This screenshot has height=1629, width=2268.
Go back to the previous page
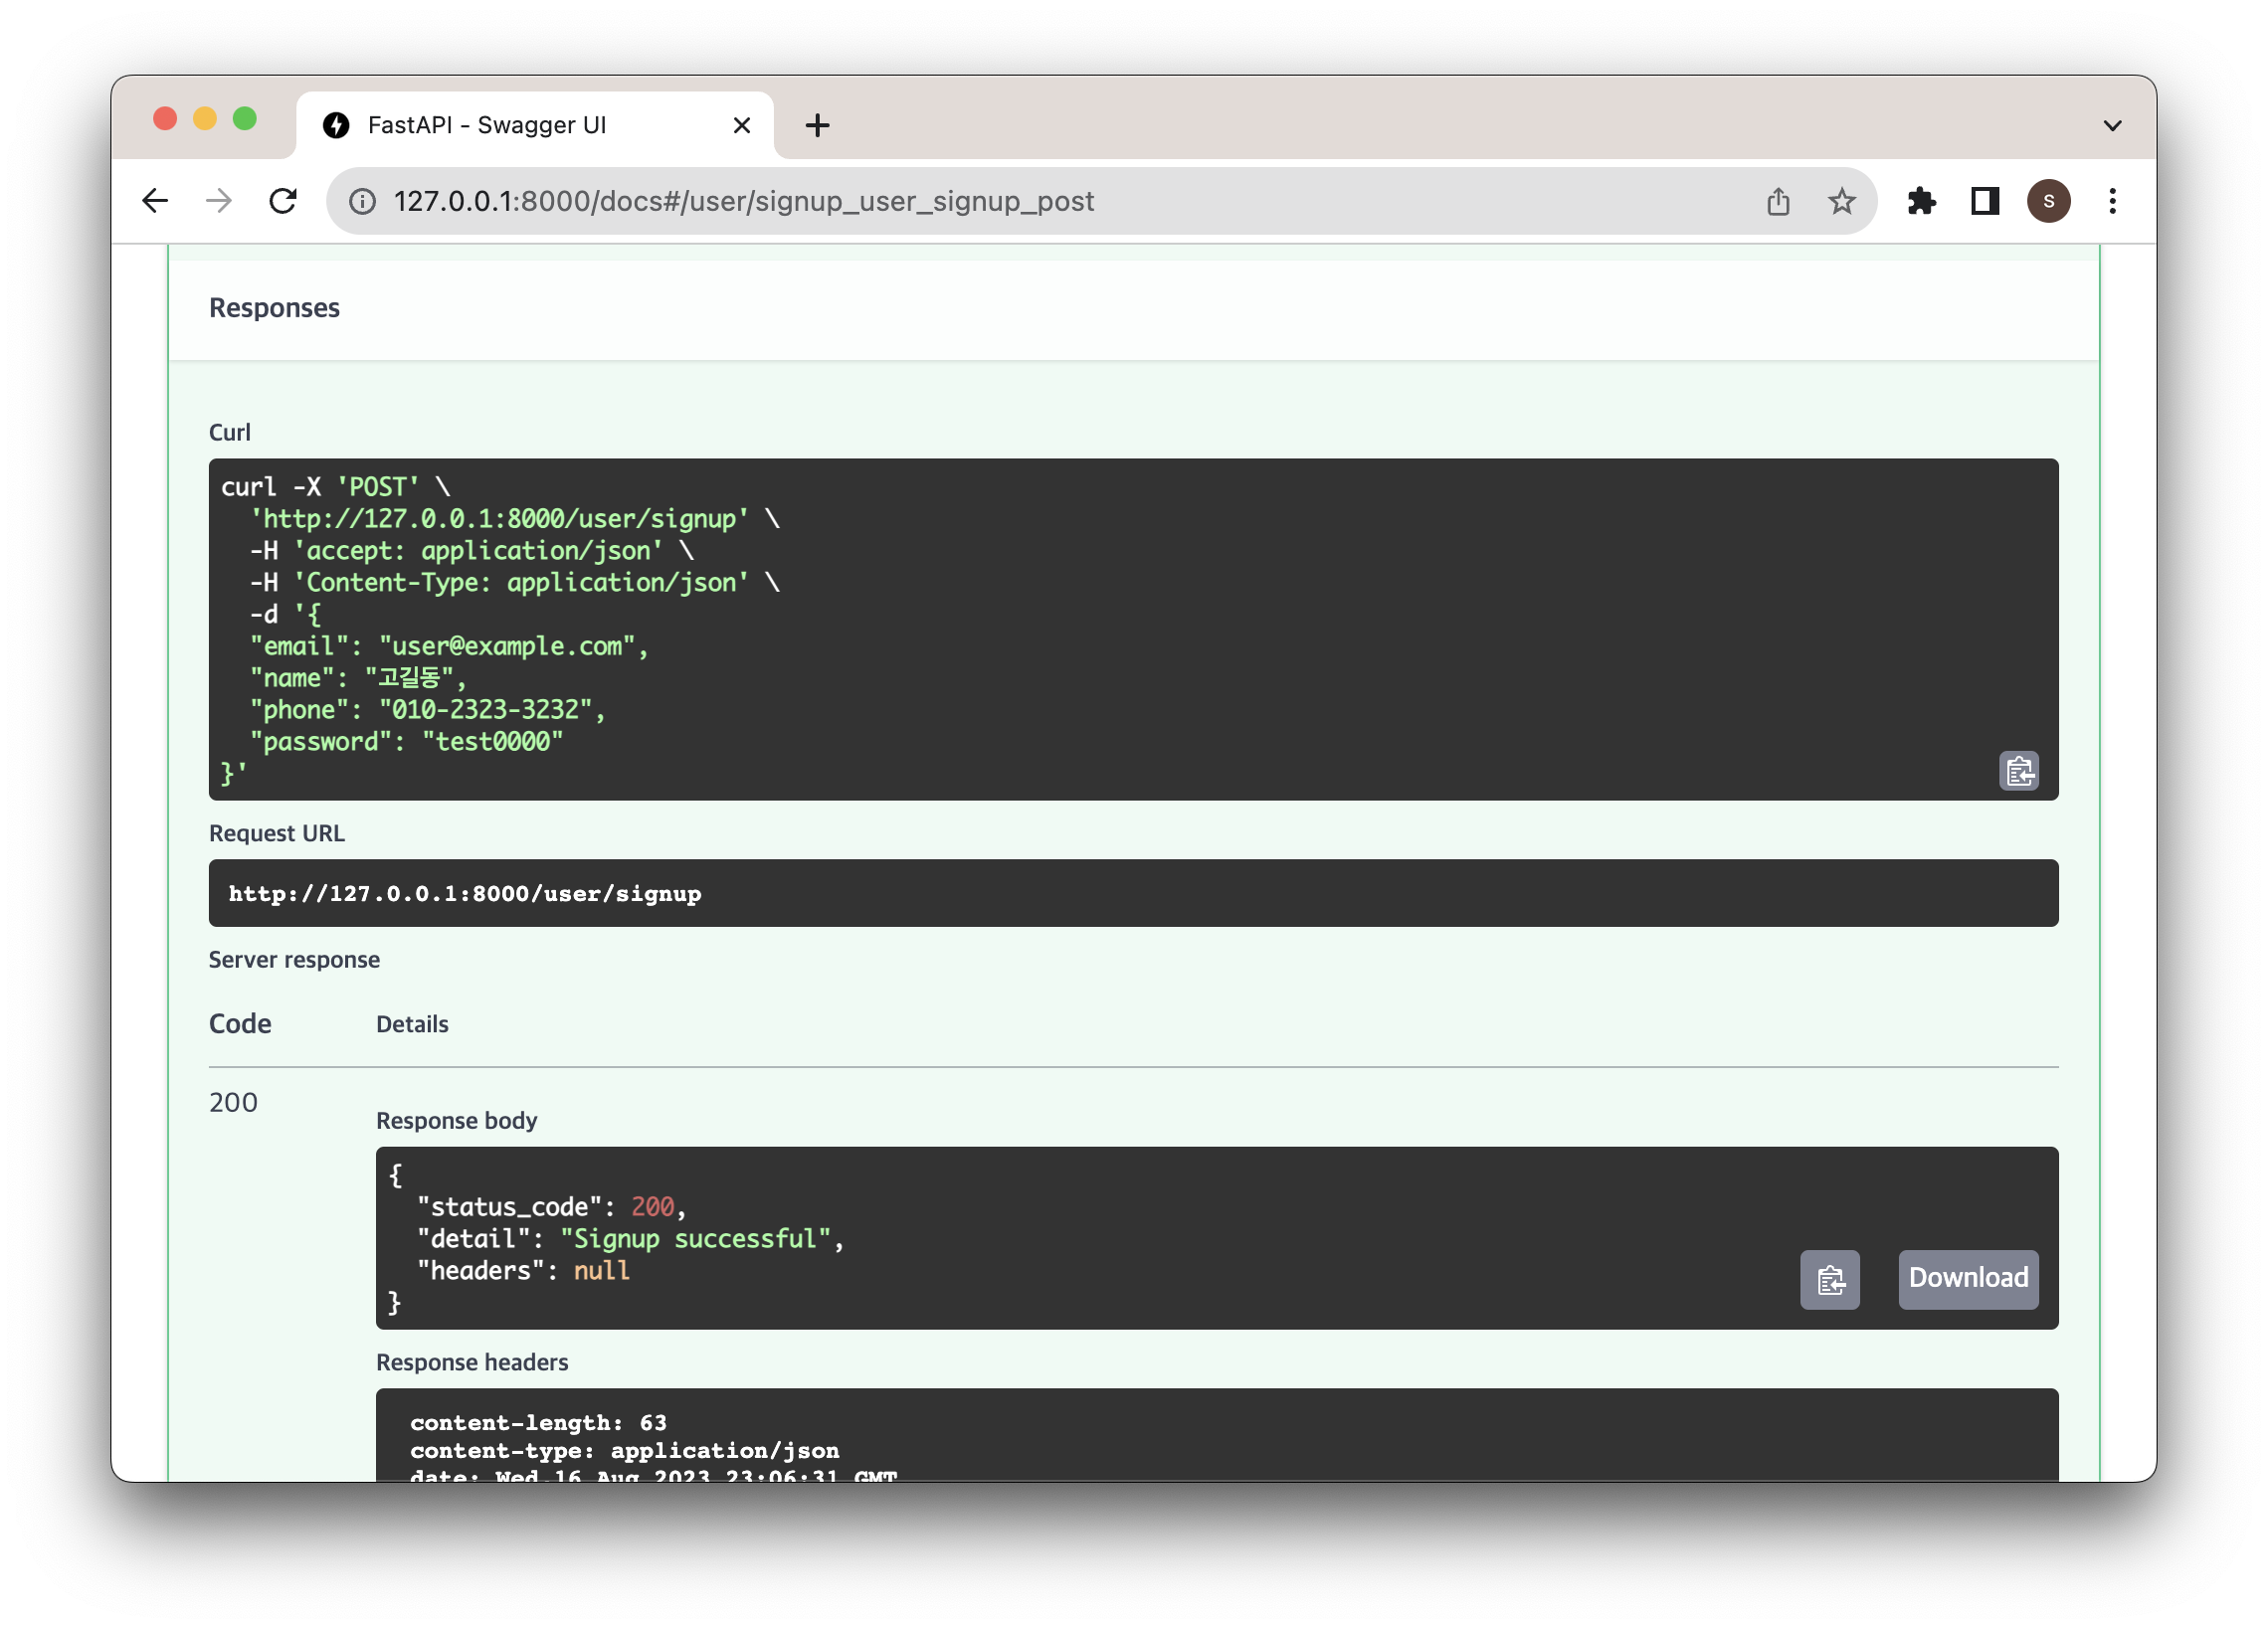[x=155, y=201]
